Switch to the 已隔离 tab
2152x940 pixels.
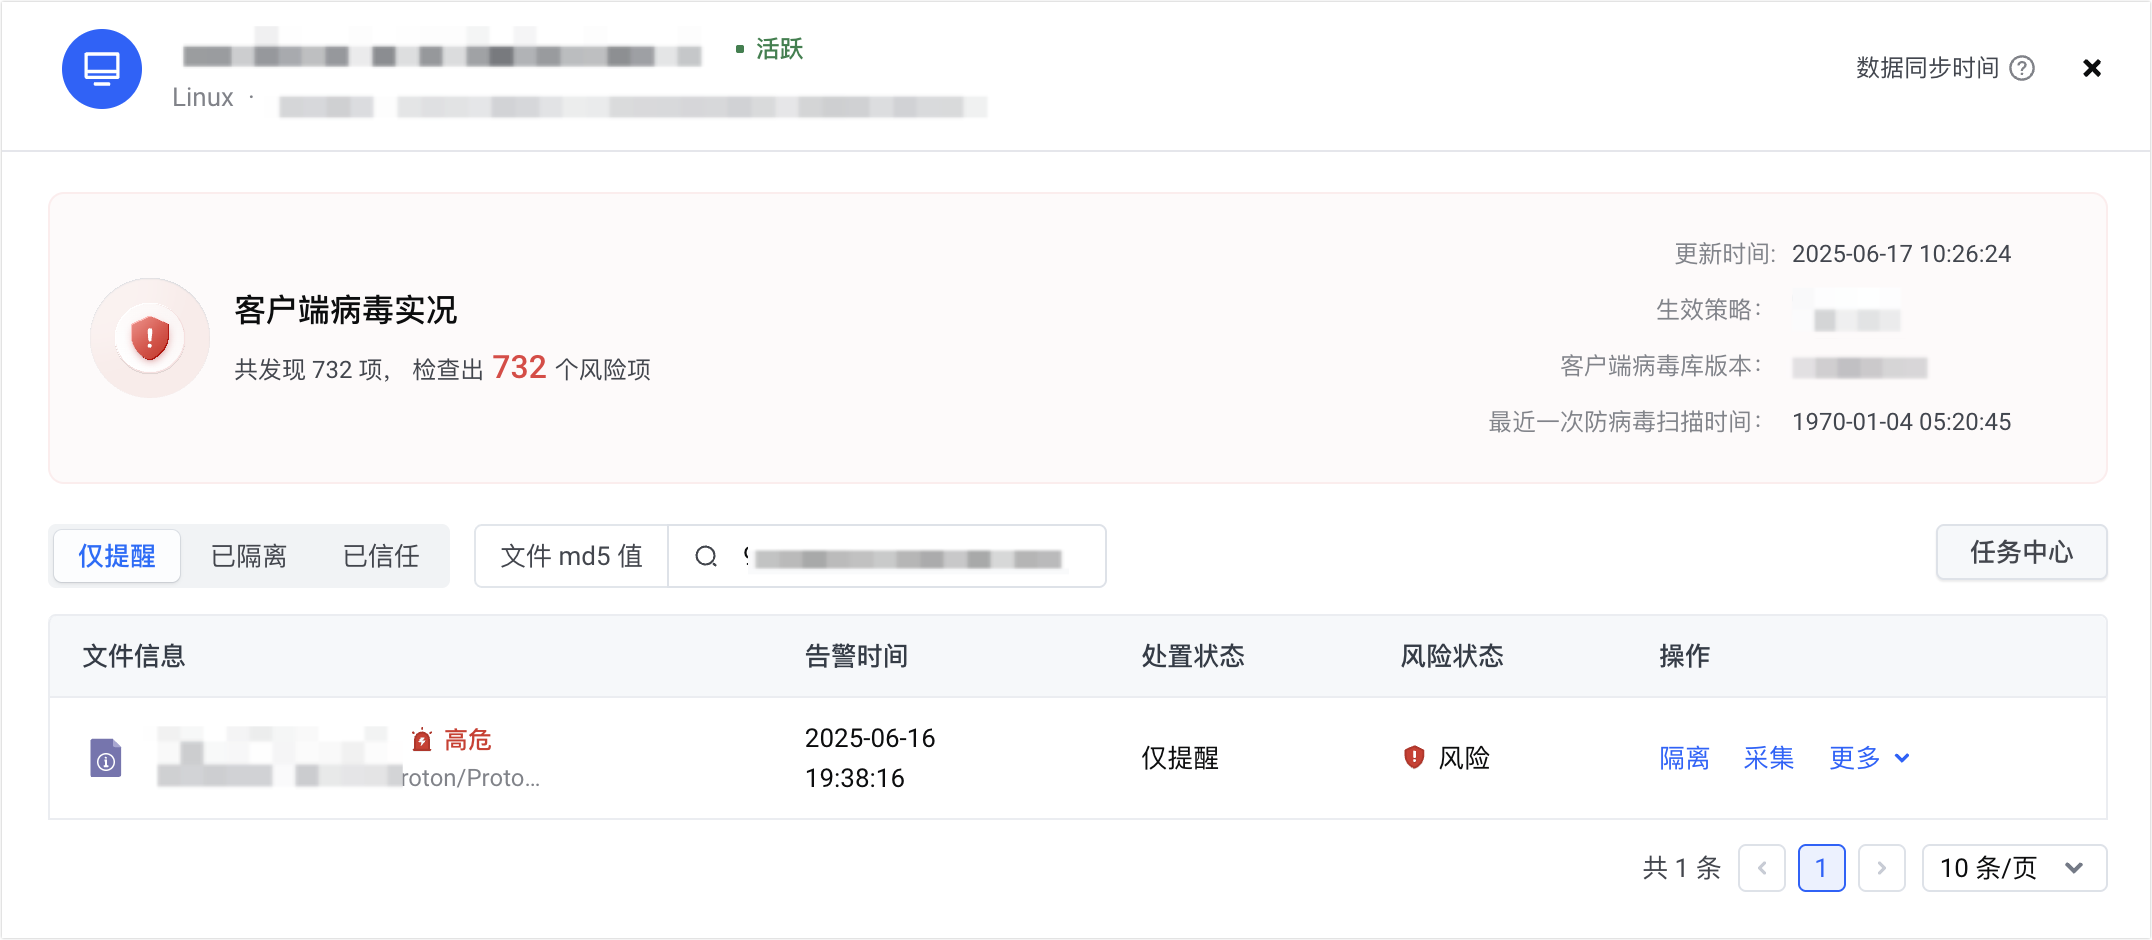[249, 556]
